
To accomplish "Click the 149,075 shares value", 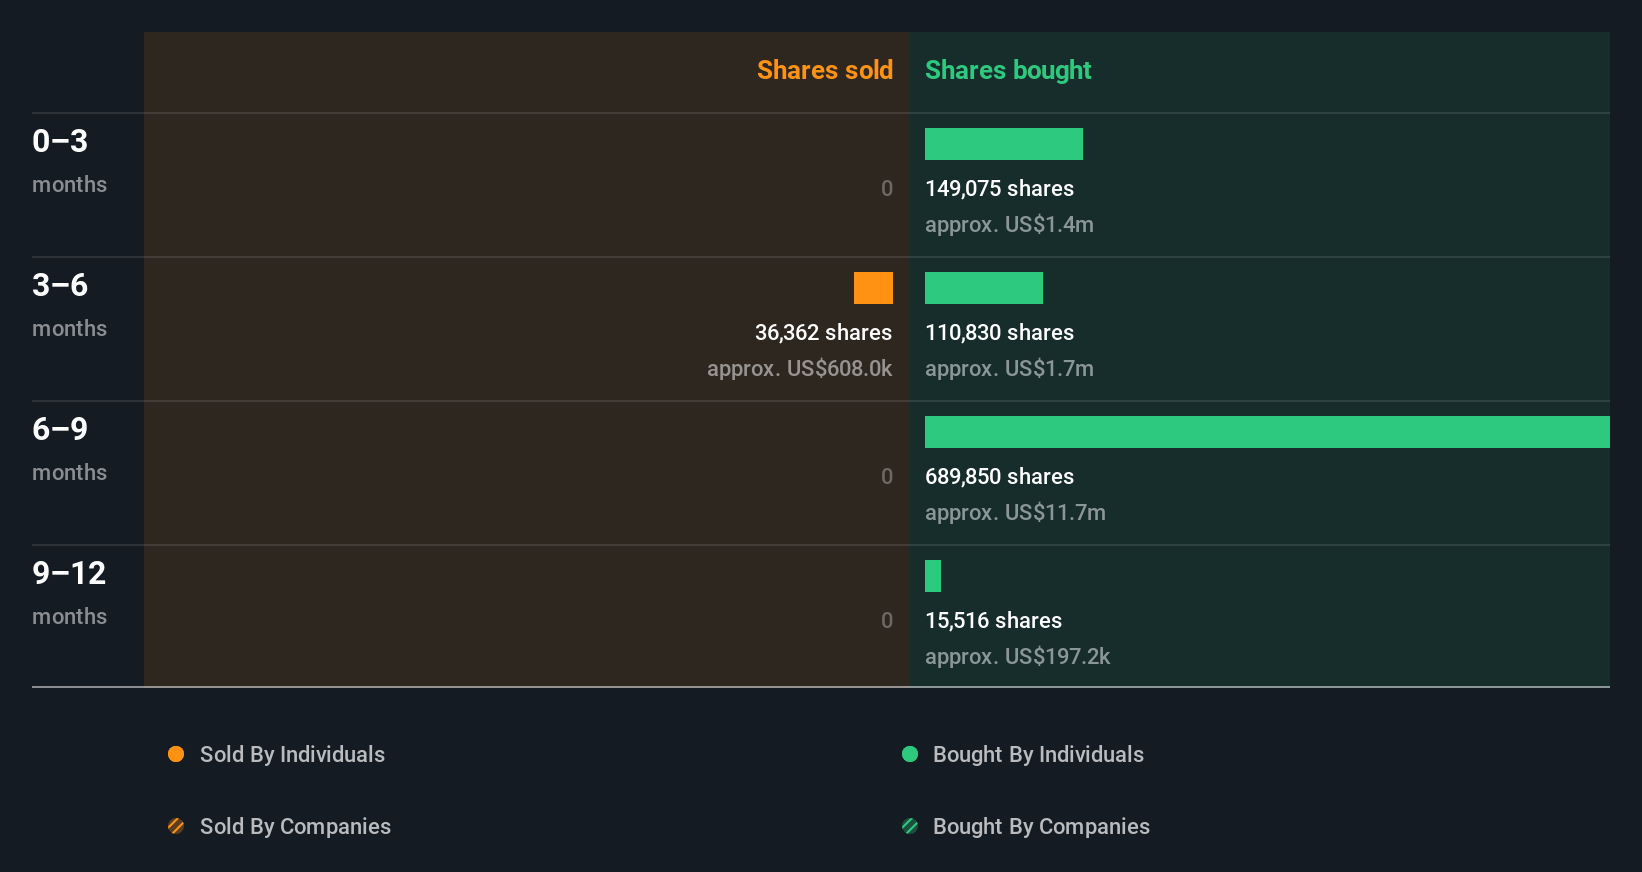I will coord(999,188).
